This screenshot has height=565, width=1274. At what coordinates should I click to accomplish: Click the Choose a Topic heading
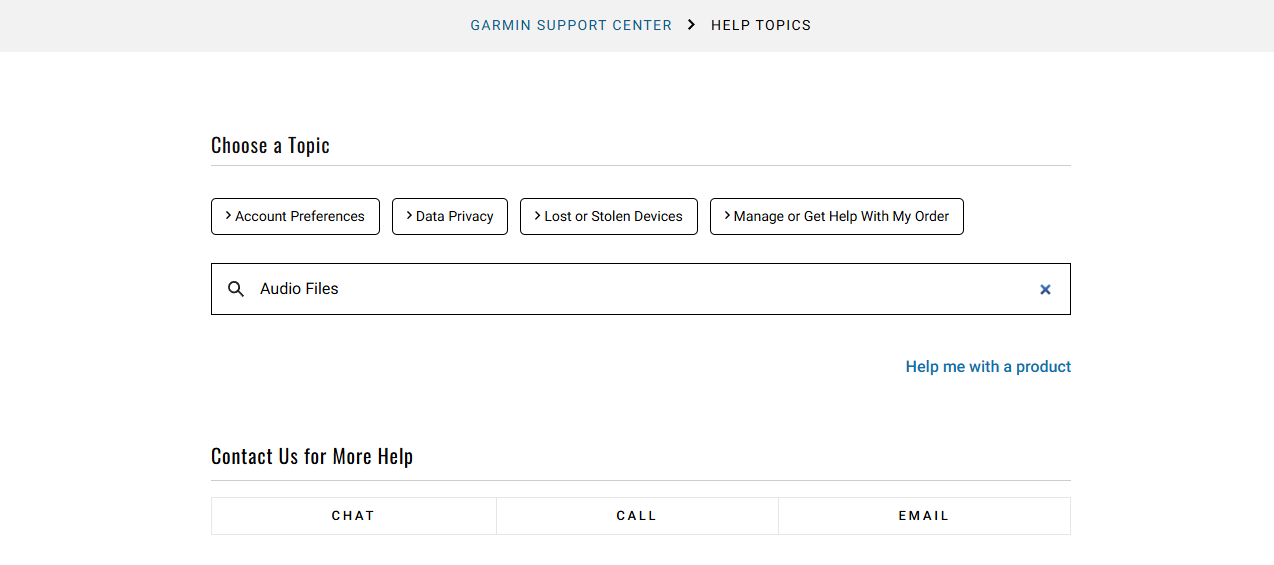coord(270,146)
